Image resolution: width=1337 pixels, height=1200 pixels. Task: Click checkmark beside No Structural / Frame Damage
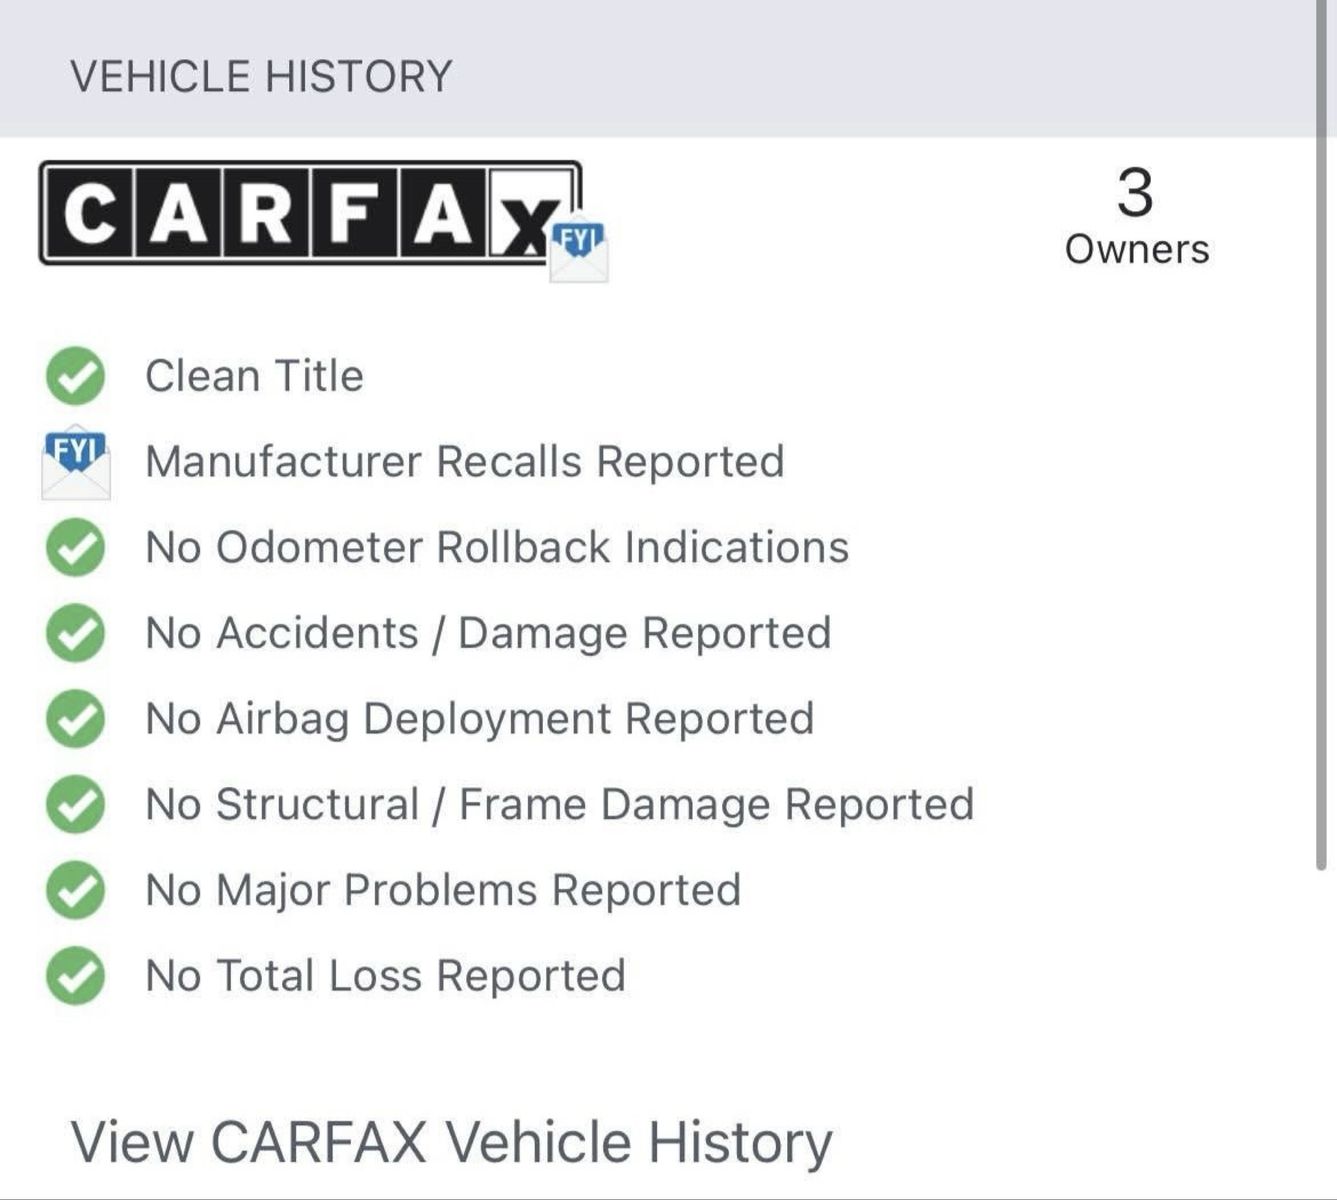pos(75,804)
